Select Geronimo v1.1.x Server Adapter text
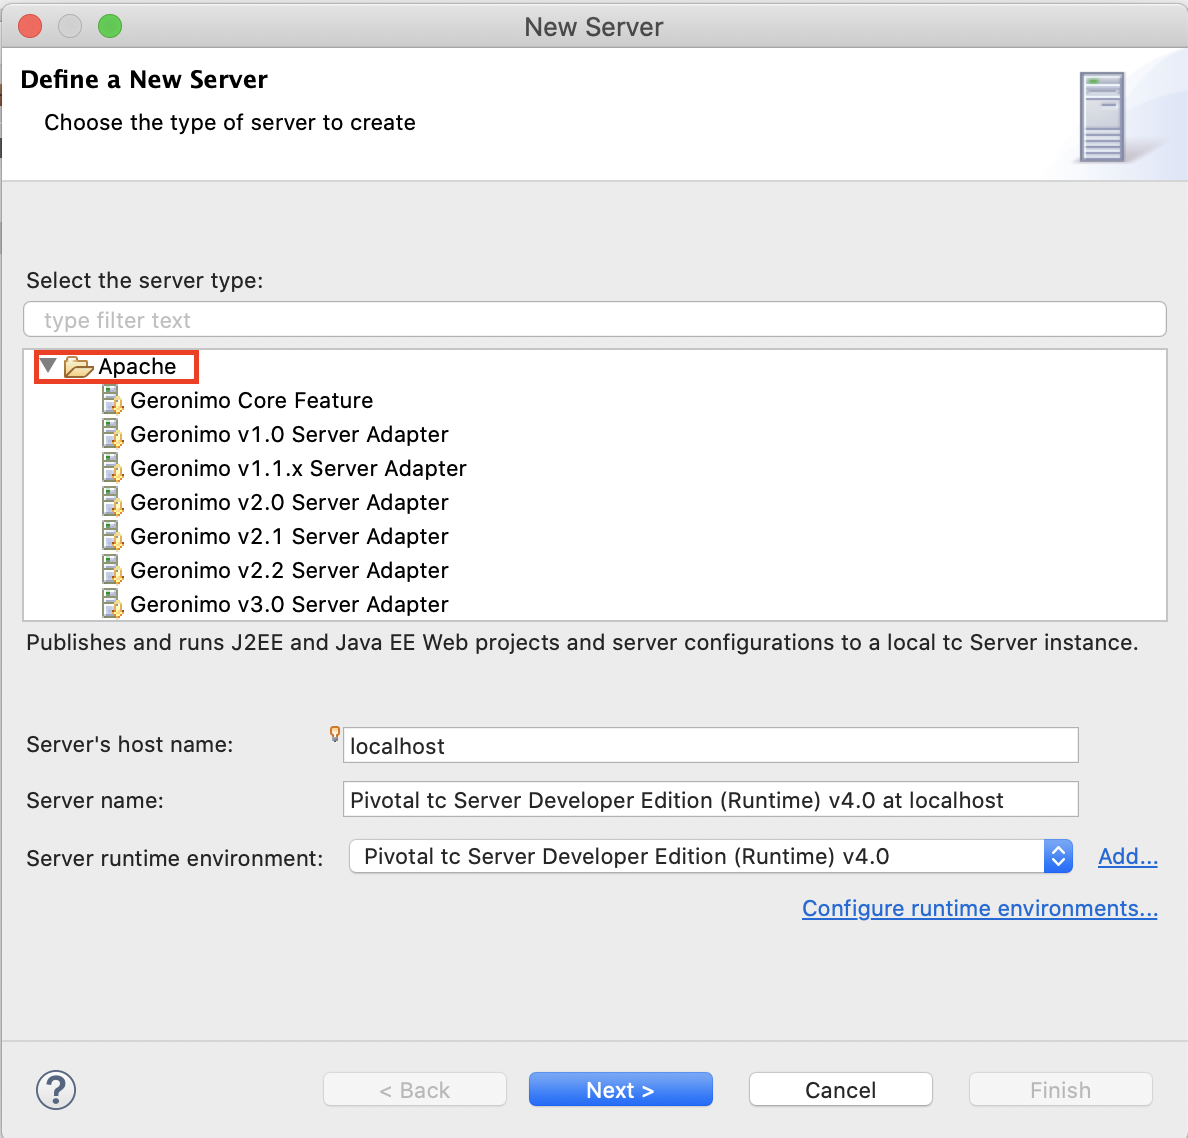Screen dimensions: 1188x1138 coord(299,468)
